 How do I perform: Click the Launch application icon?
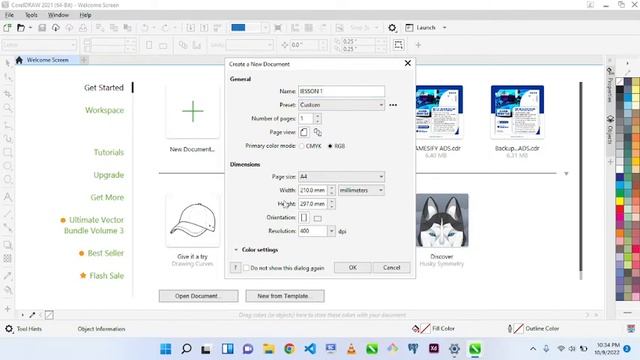click(409, 28)
